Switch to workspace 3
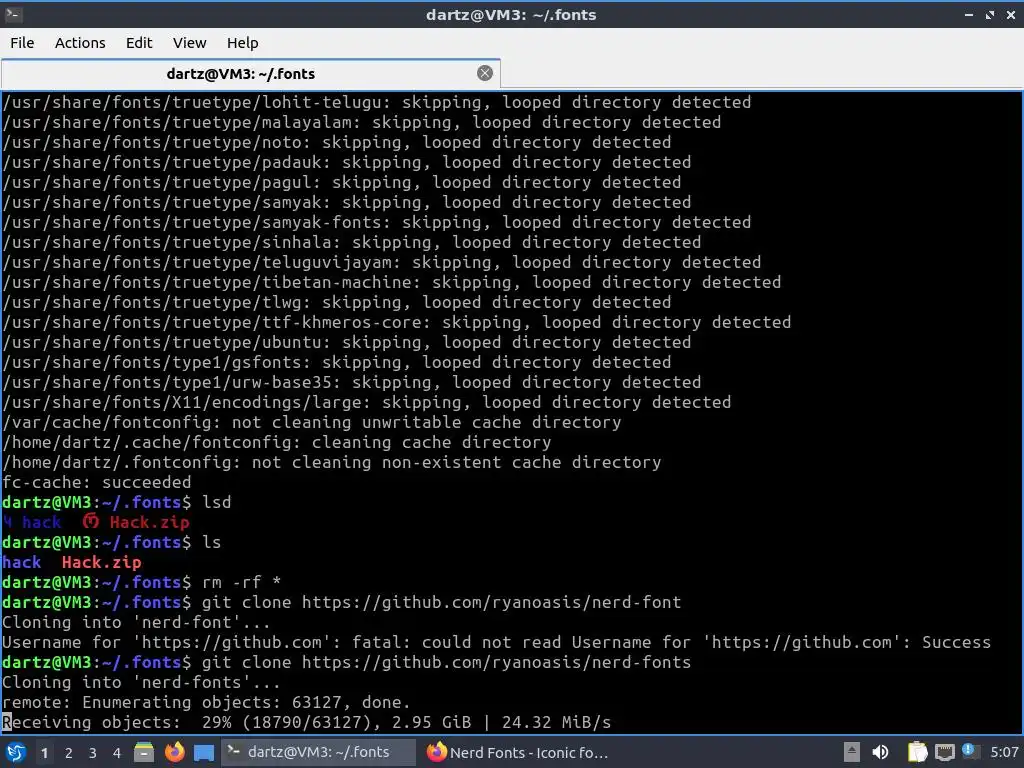This screenshot has width=1024, height=768. pyautogui.click(x=93, y=753)
